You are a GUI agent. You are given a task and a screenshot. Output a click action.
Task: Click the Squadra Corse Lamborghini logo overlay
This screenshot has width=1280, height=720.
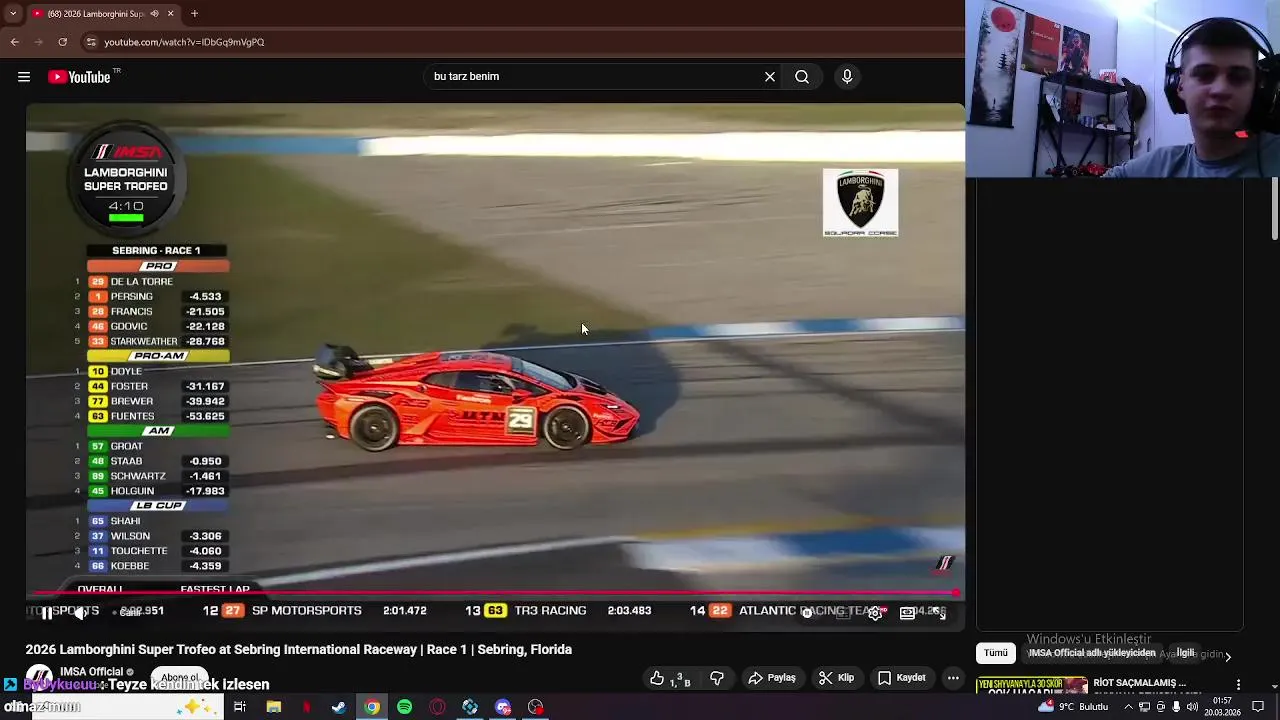860,203
